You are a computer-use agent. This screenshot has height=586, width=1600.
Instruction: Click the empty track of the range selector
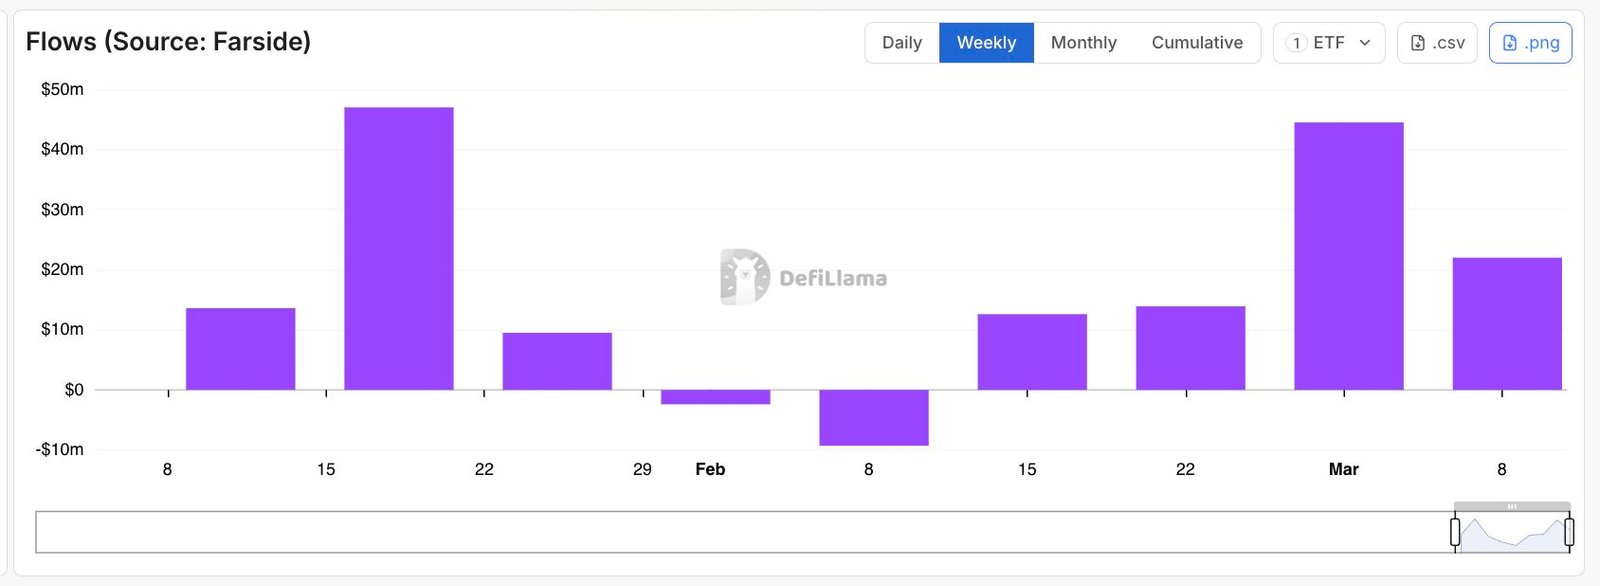click(x=740, y=532)
